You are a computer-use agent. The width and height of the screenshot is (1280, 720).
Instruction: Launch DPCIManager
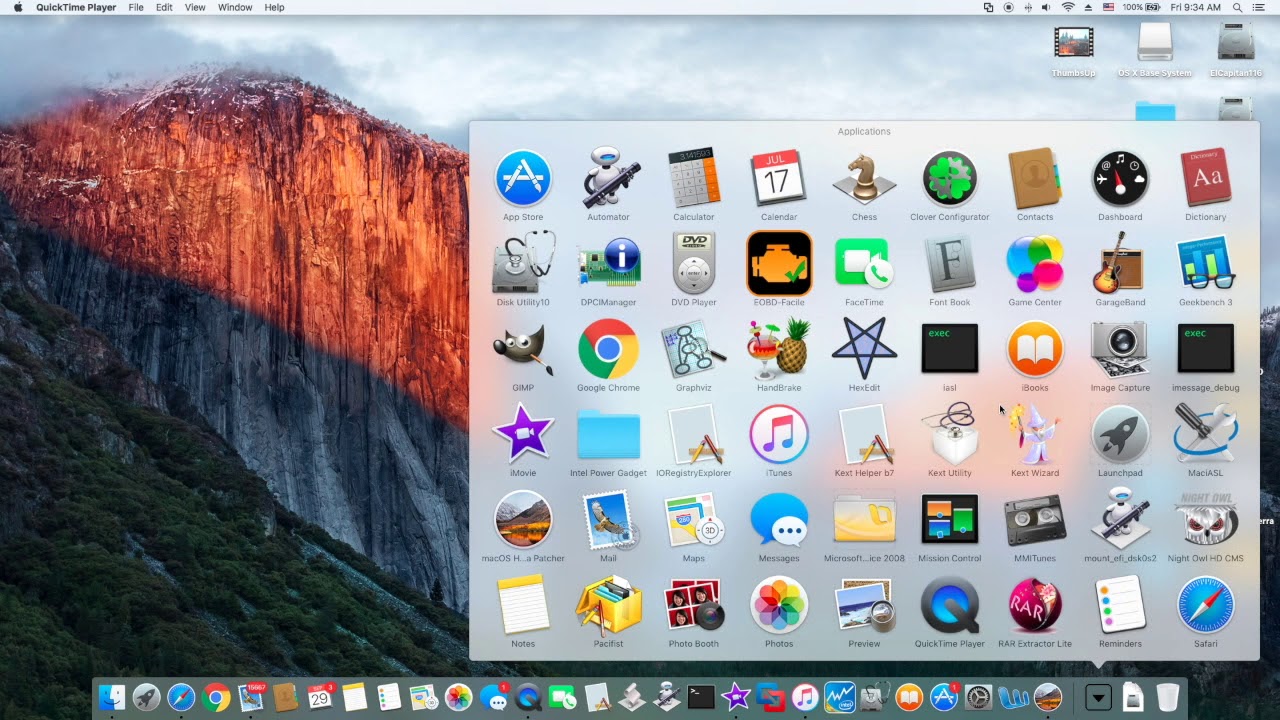click(x=608, y=264)
